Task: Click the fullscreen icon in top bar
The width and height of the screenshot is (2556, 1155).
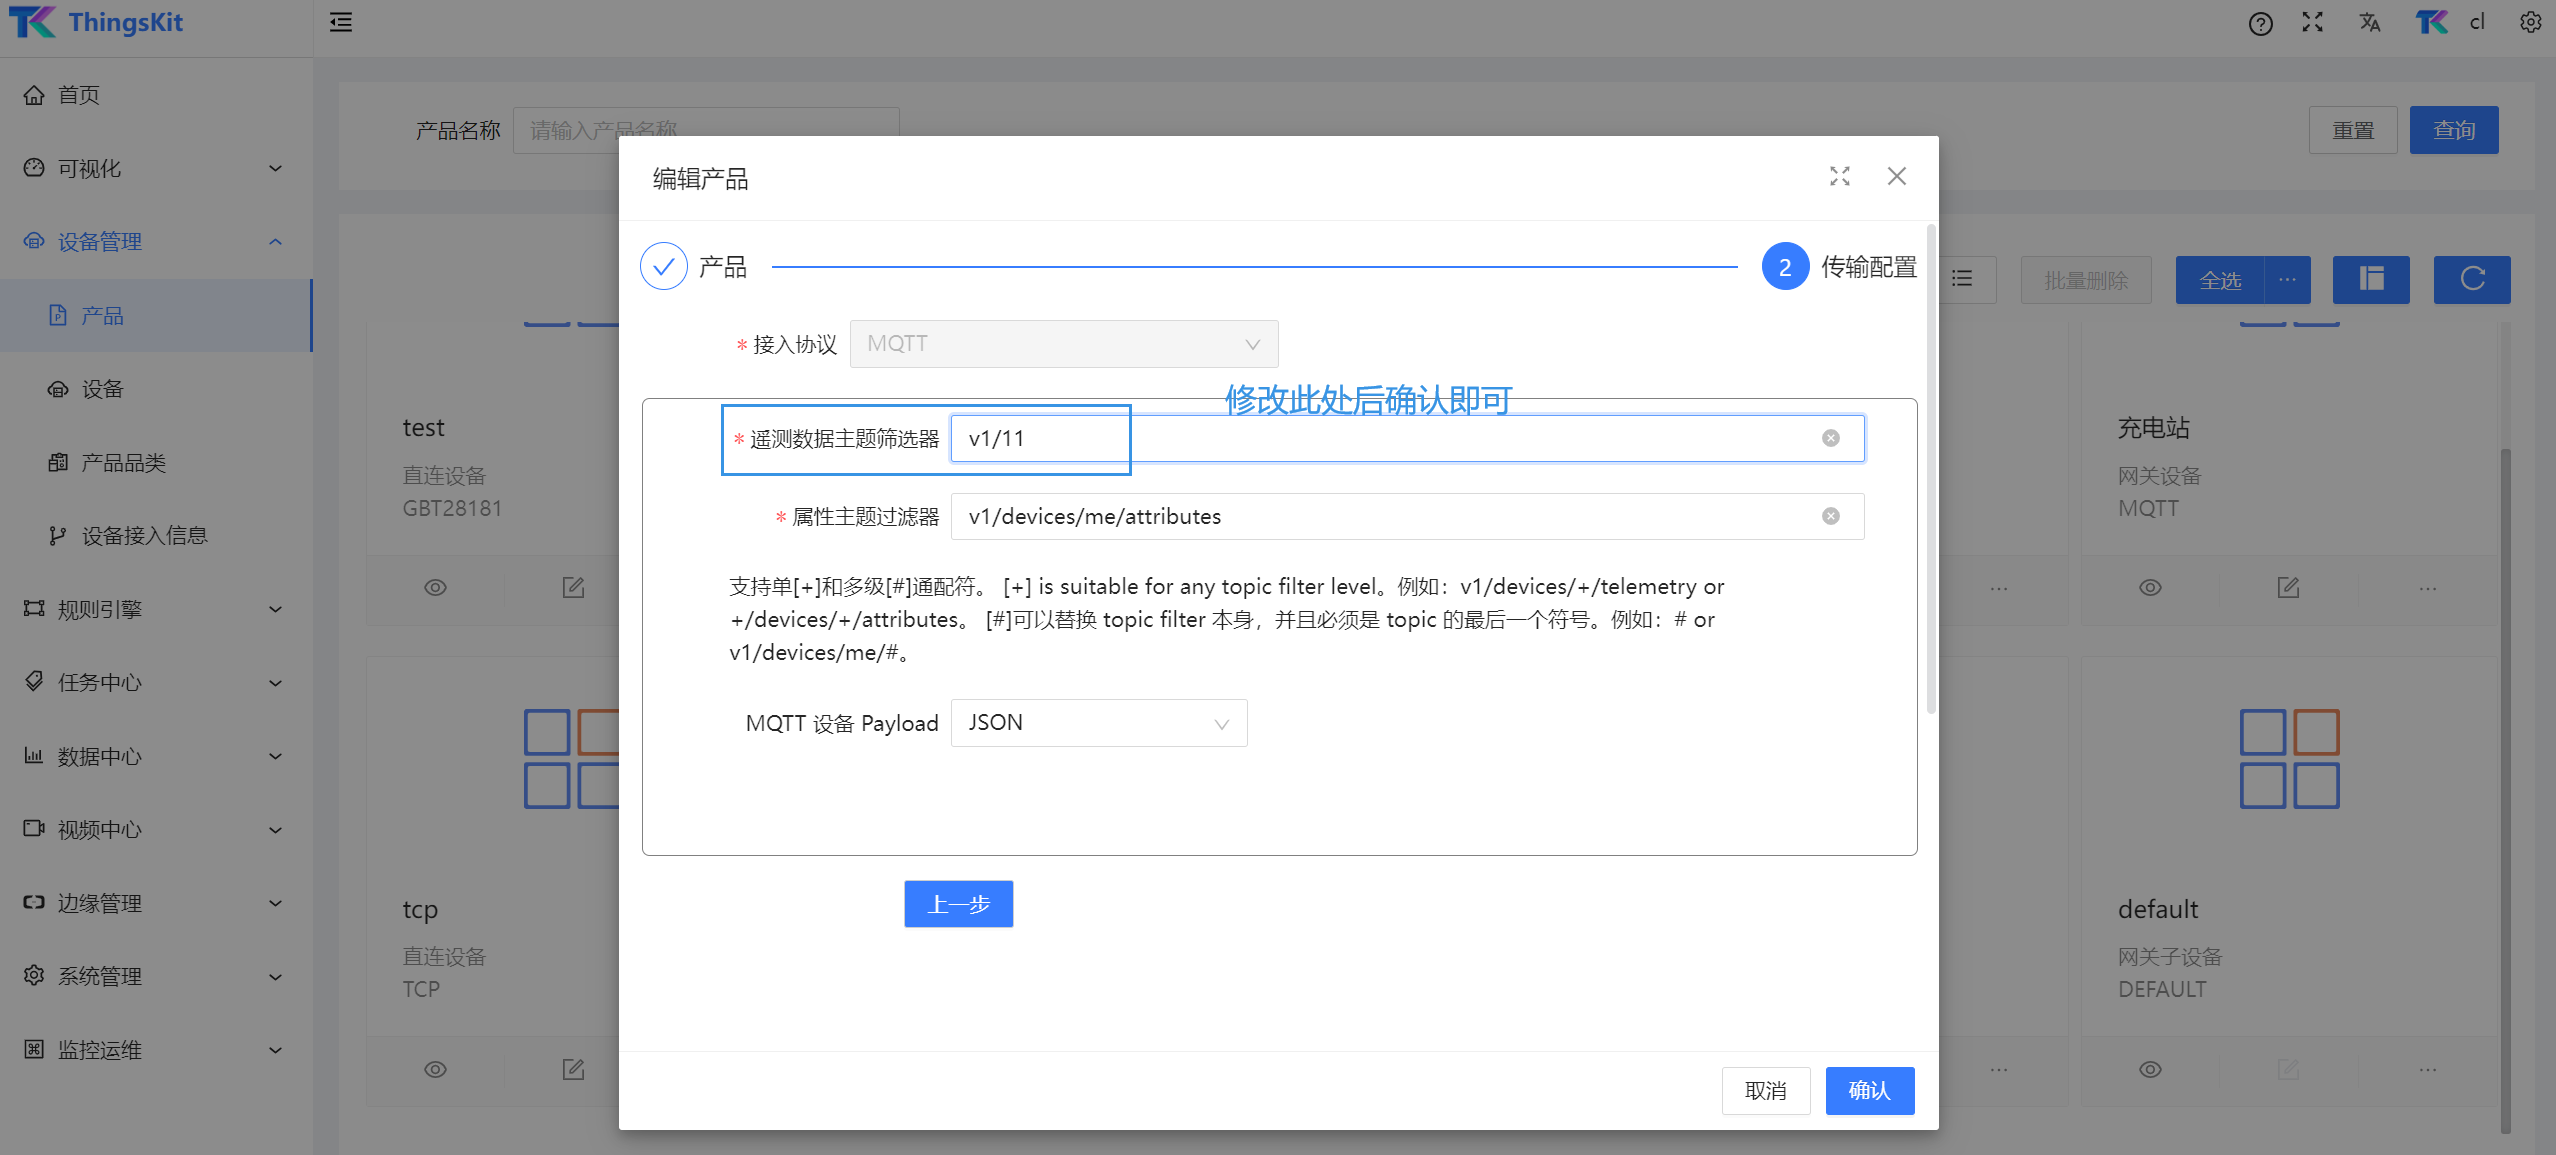Action: (2312, 22)
